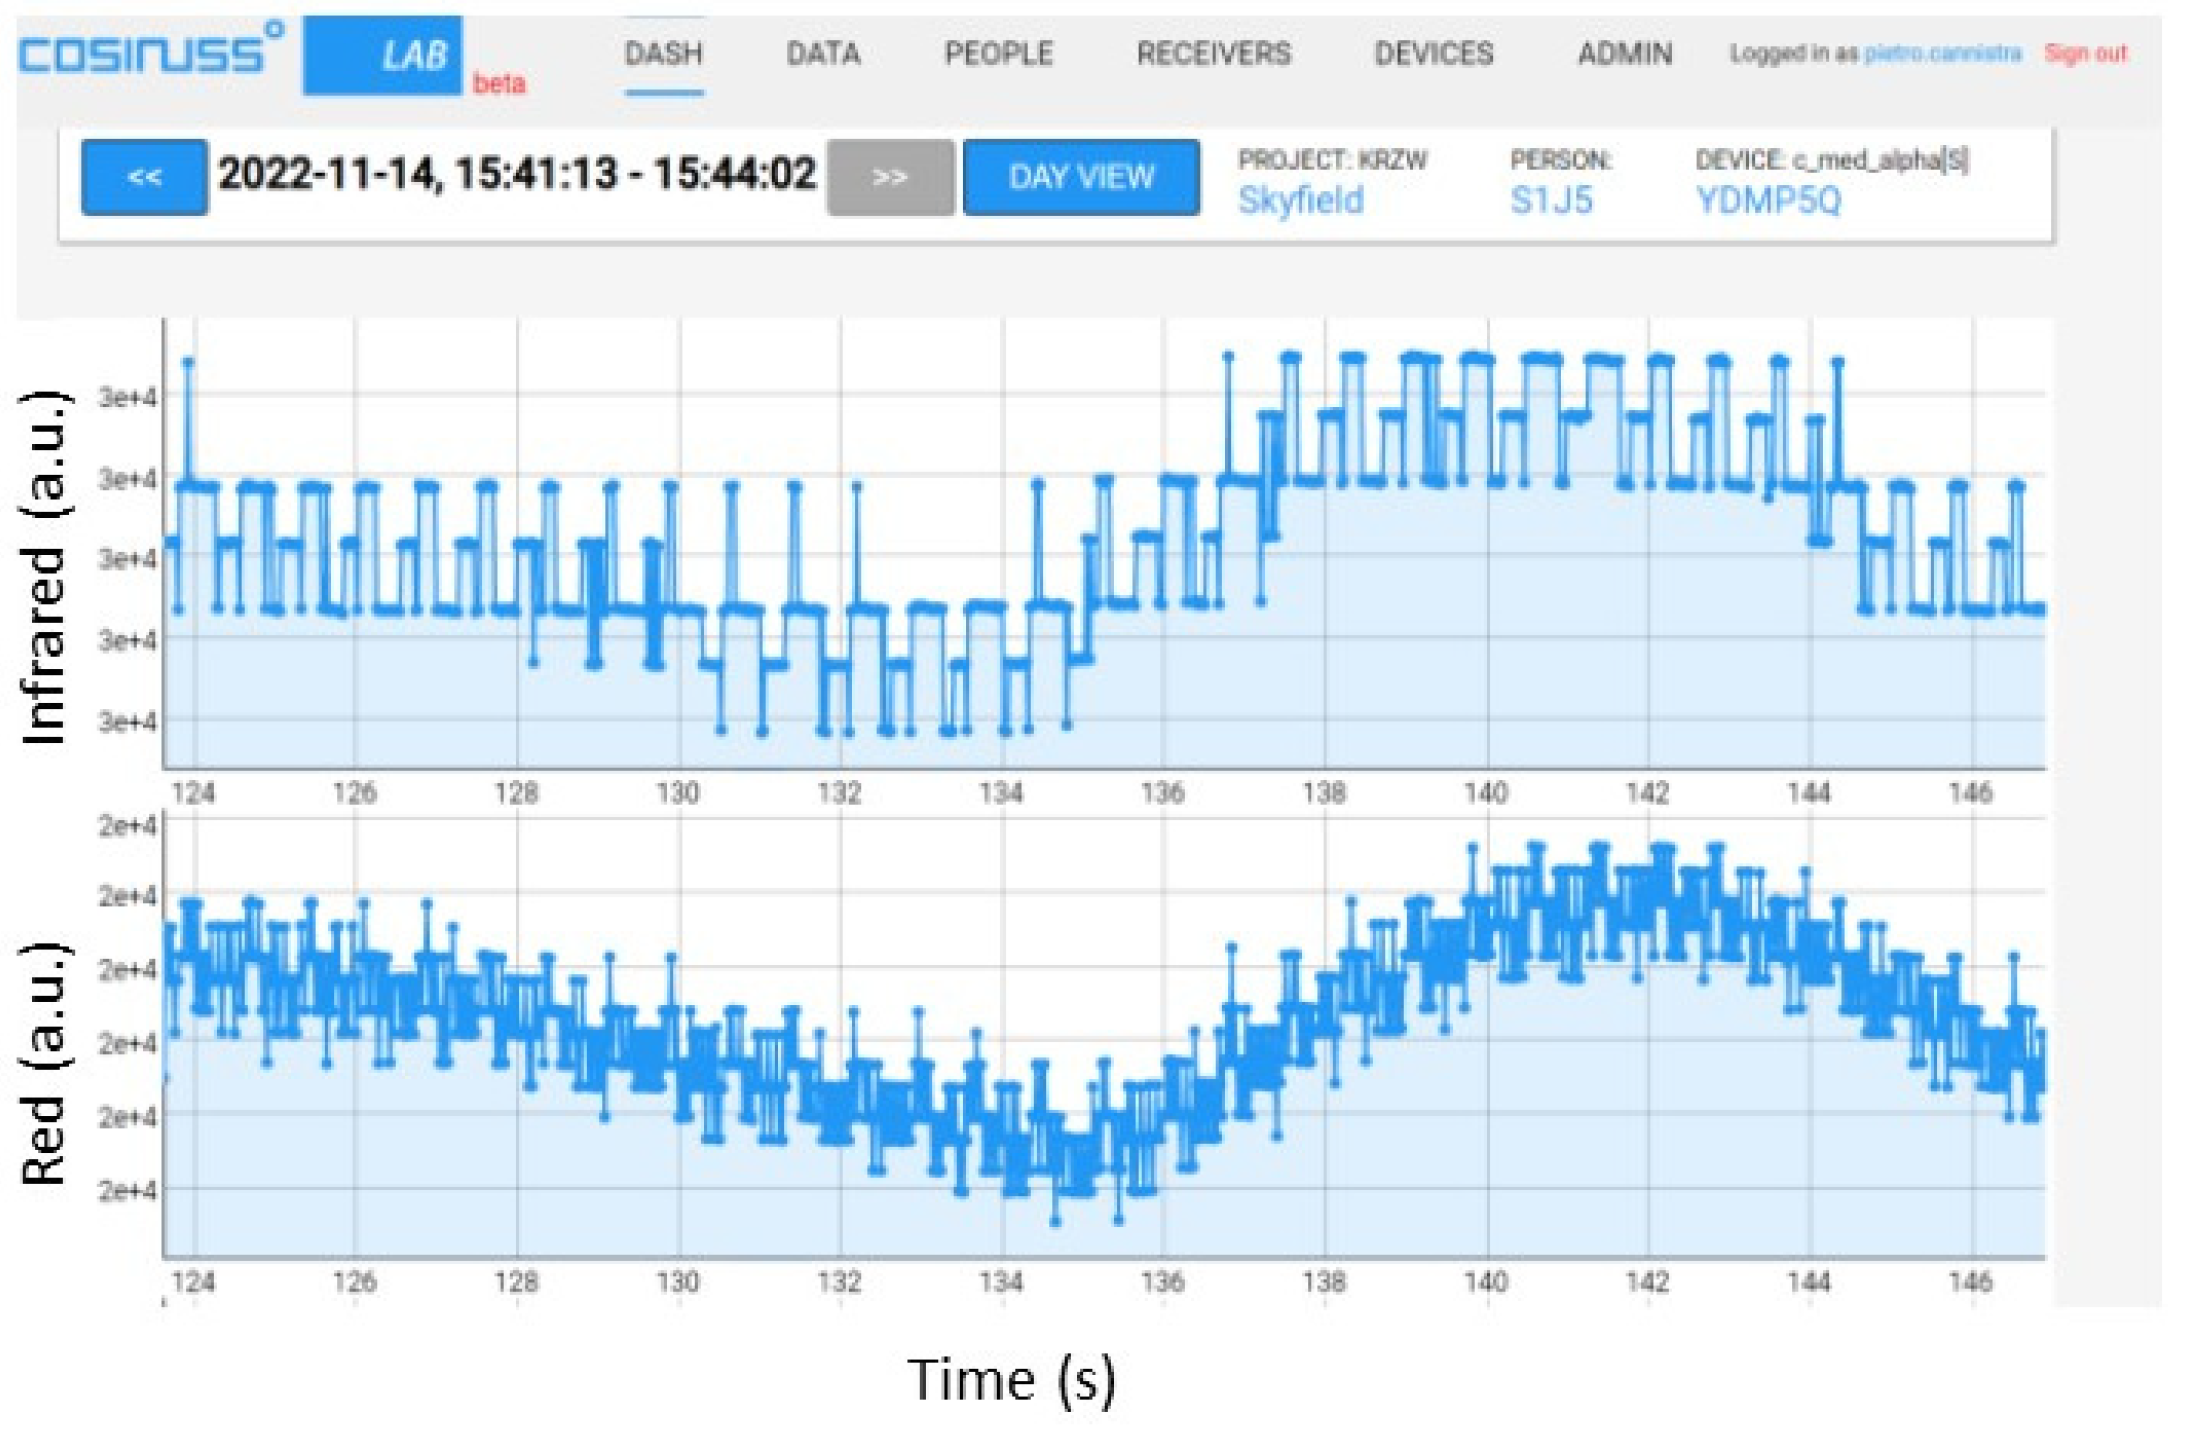Open person S1J5 link
The image size is (2186, 1430).
(x=1550, y=201)
